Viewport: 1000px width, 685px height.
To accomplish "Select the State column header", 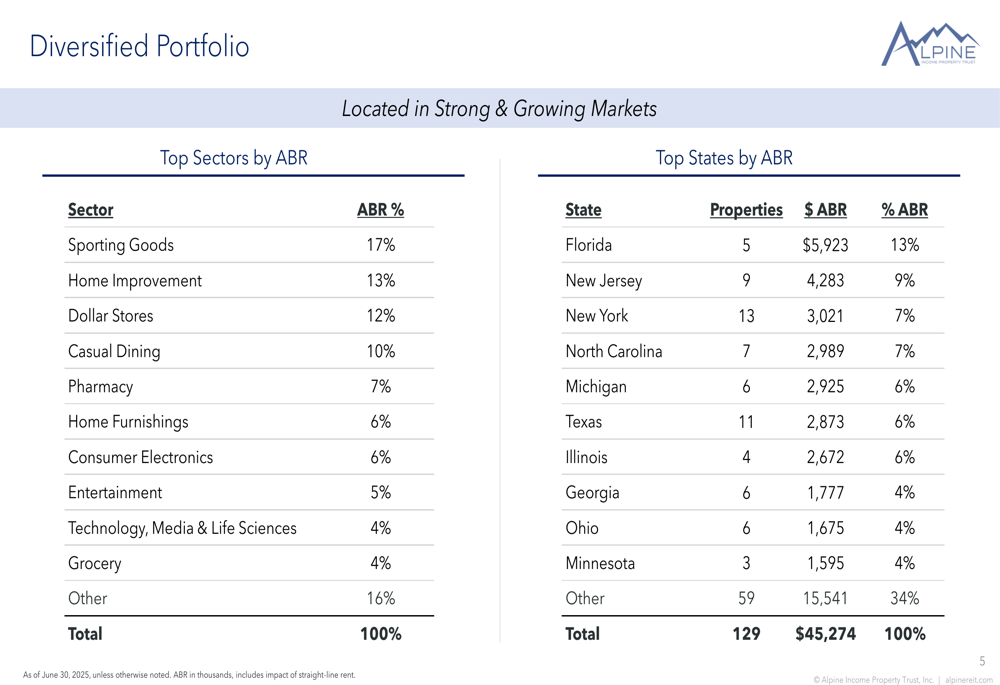I will click(x=583, y=210).
